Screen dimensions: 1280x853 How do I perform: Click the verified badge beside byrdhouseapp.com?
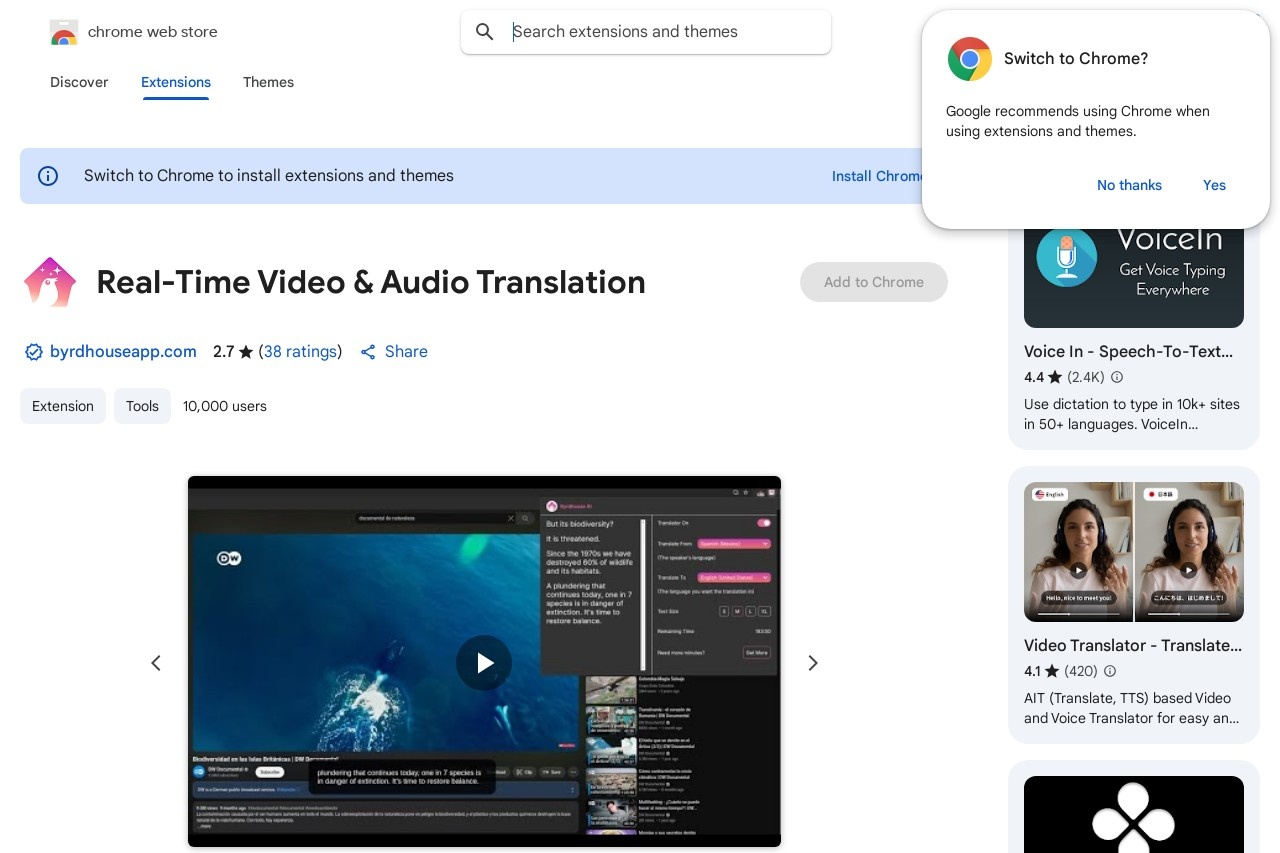coord(33,352)
